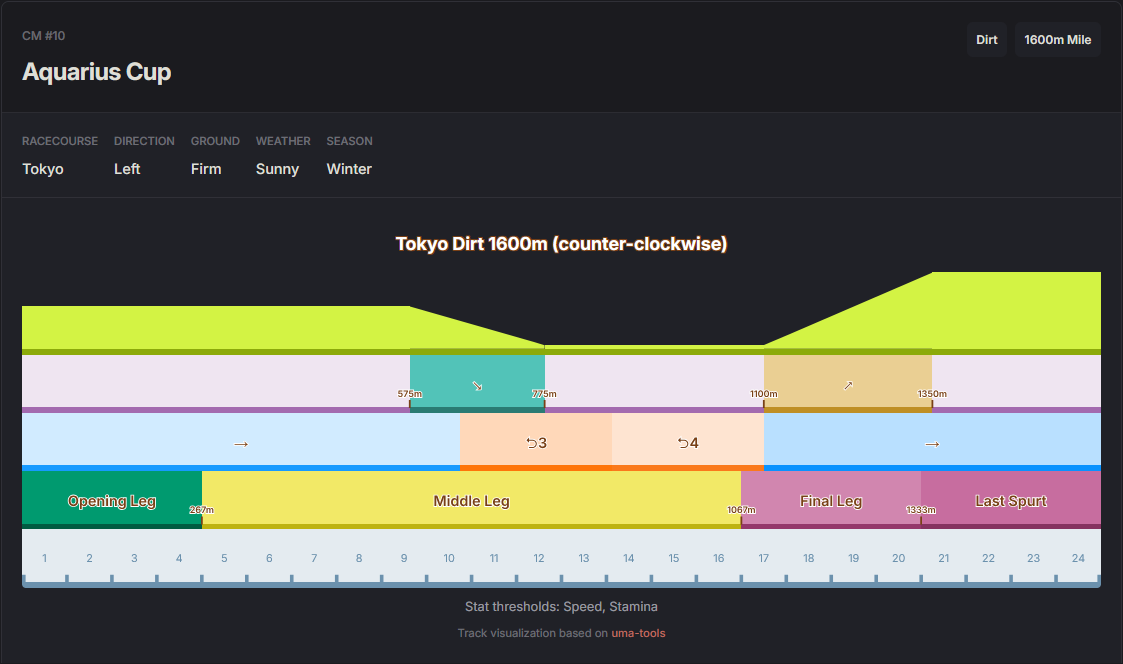Image resolution: width=1123 pixels, height=664 pixels.
Task: Click section 12 on the ruler
Action: click(x=538, y=558)
